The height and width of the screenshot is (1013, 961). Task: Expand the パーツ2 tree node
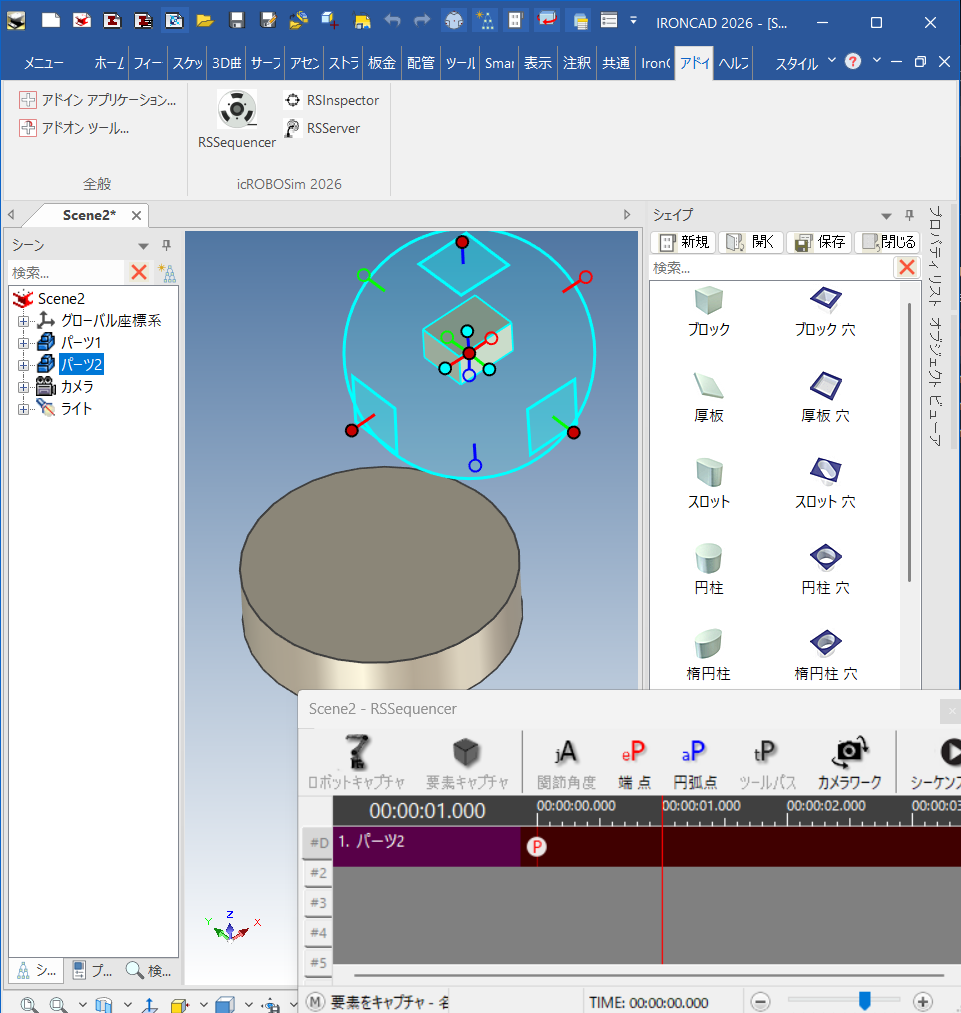23,365
